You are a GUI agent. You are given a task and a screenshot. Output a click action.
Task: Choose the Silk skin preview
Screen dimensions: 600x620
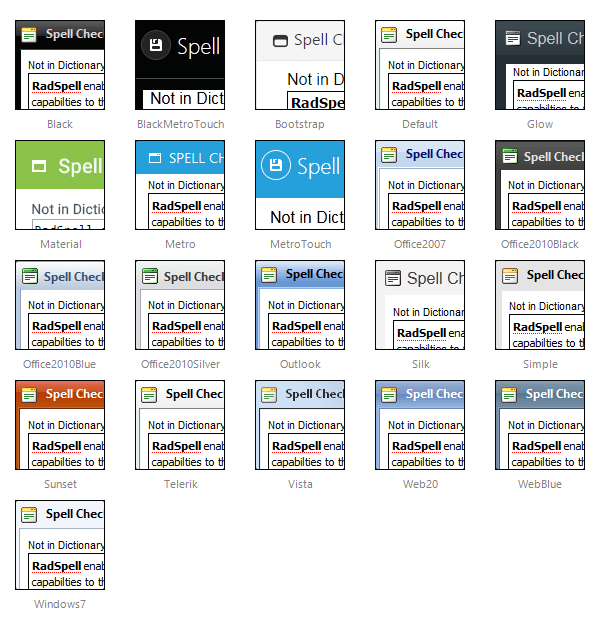pyautogui.click(x=420, y=305)
